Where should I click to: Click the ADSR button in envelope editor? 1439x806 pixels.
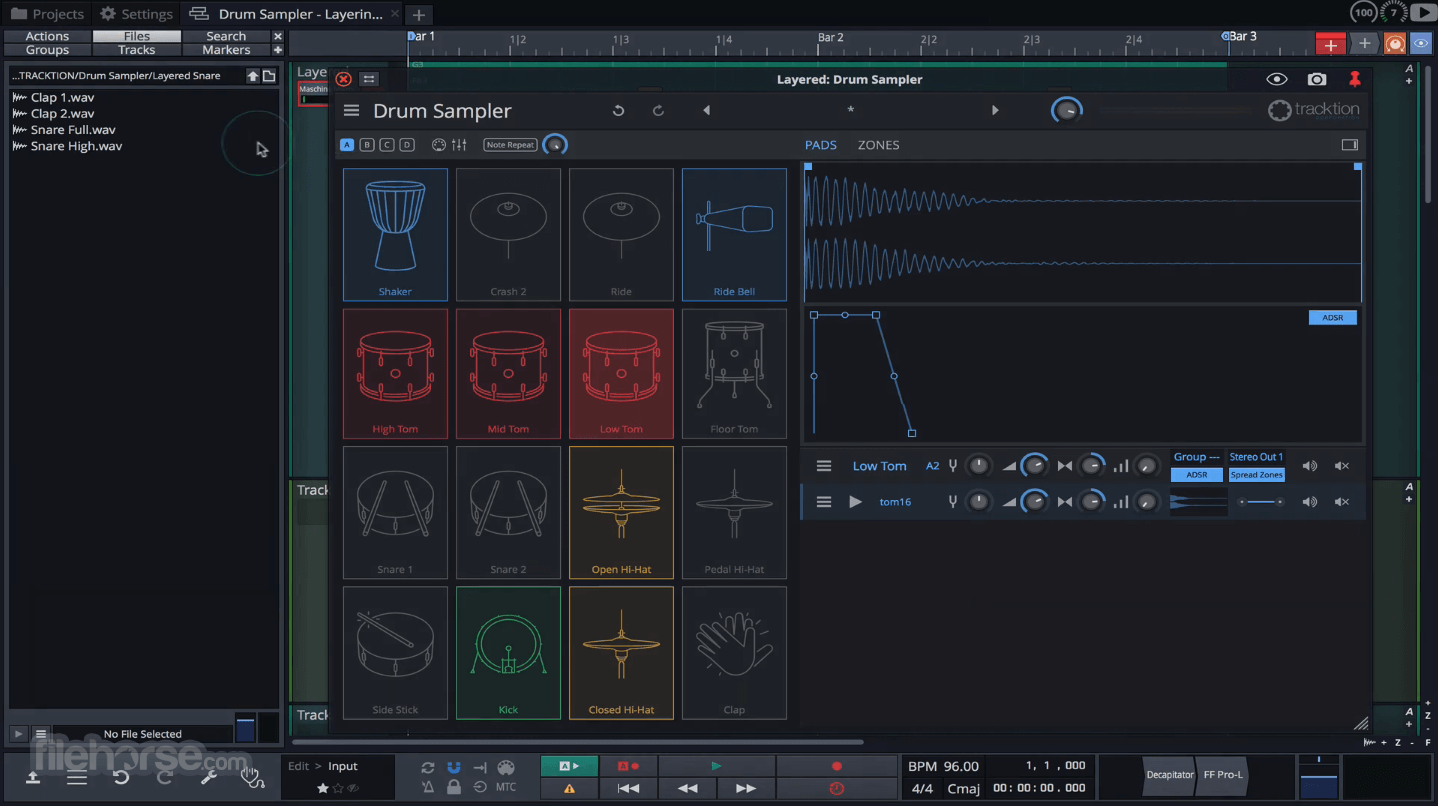click(x=1333, y=318)
